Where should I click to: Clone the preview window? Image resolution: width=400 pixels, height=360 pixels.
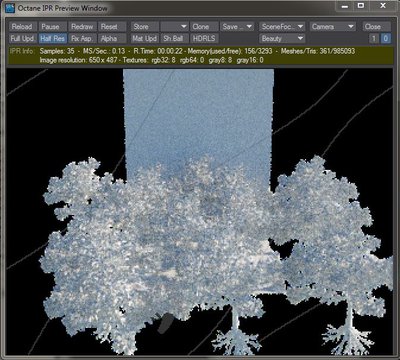pyautogui.click(x=204, y=27)
